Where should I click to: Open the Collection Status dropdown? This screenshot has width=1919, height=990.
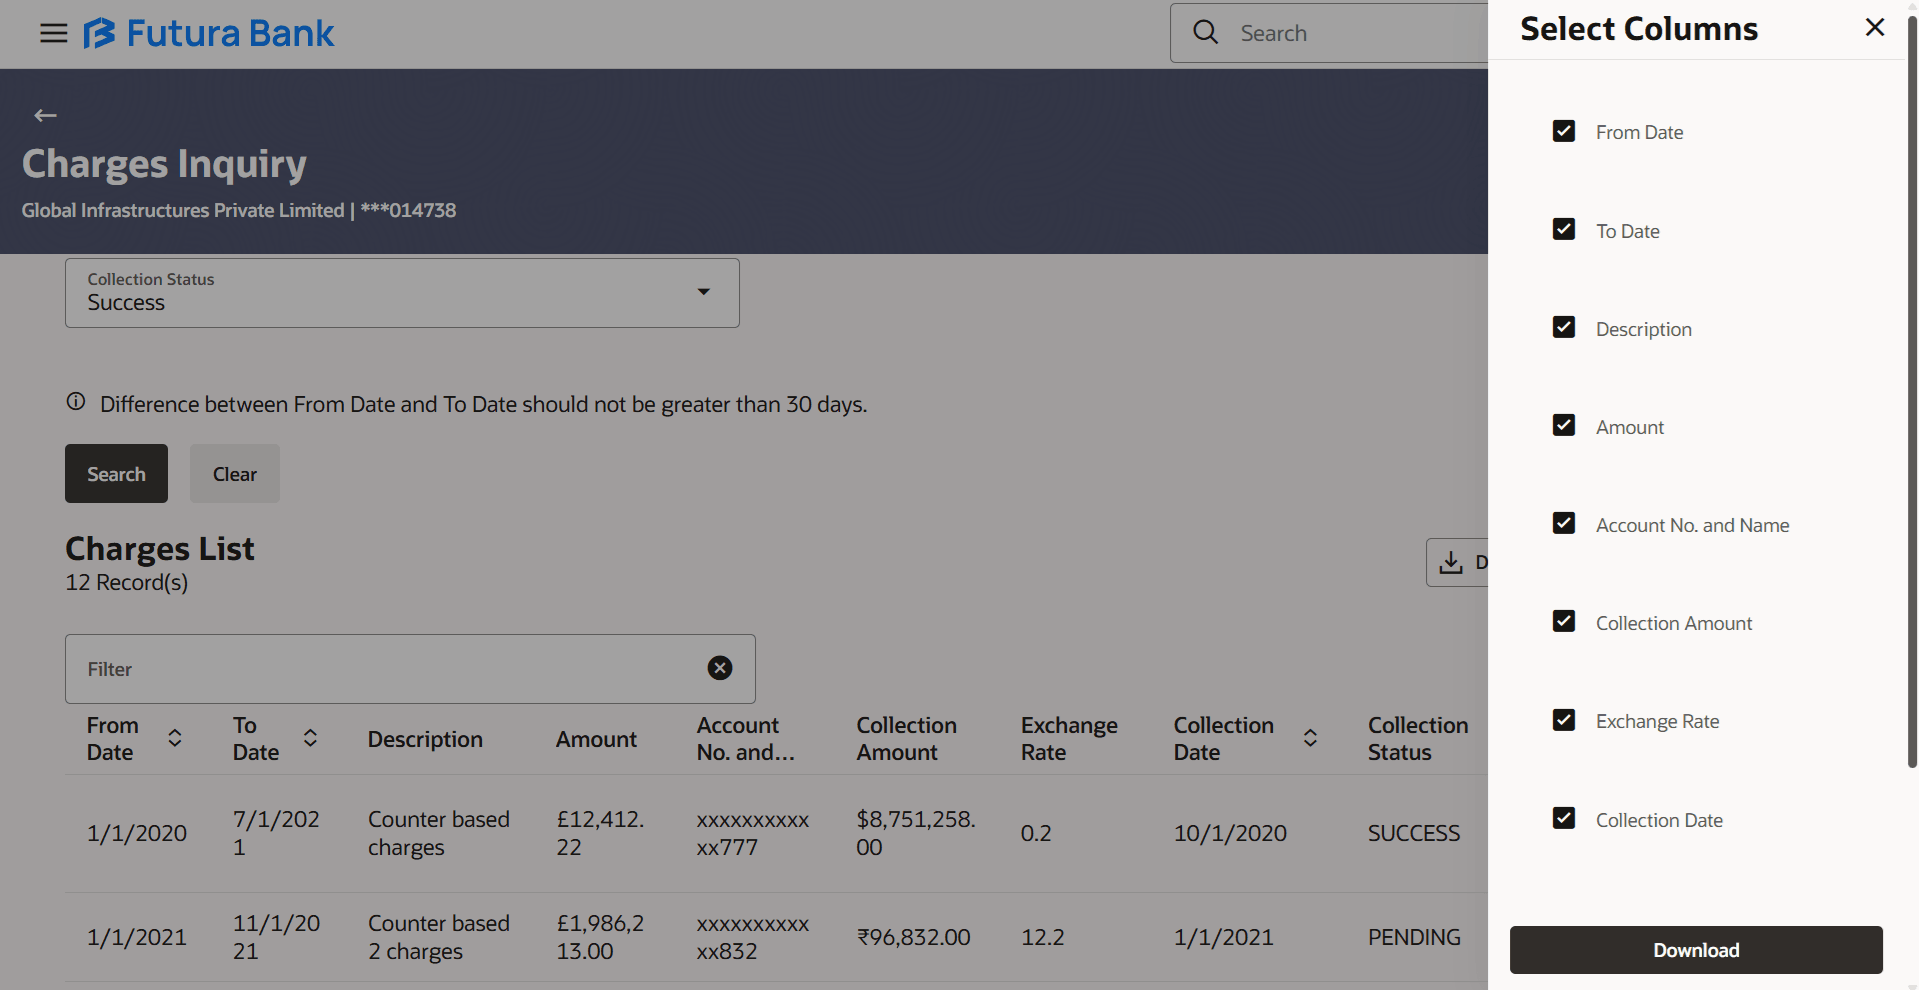pyautogui.click(x=402, y=293)
